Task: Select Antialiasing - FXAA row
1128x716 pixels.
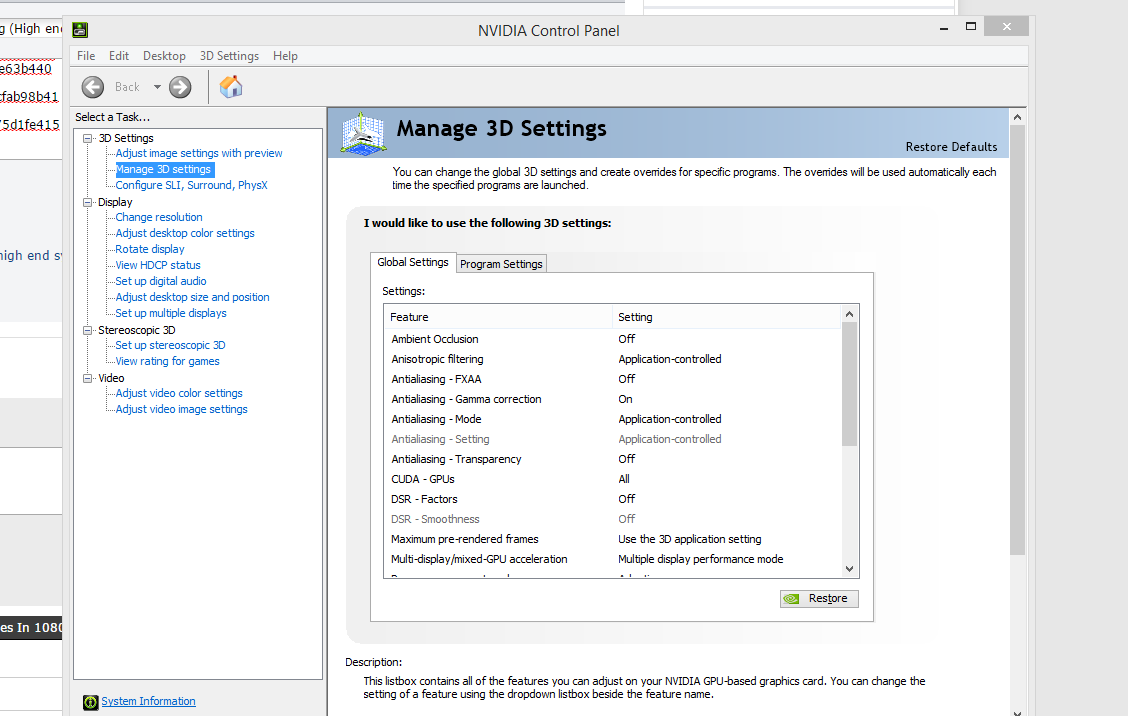Action: [612, 379]
